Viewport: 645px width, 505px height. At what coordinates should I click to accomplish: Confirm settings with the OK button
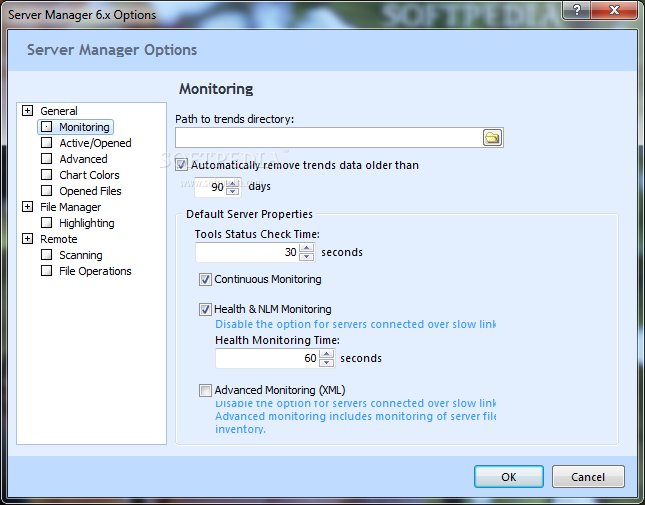tap(509, 477)
